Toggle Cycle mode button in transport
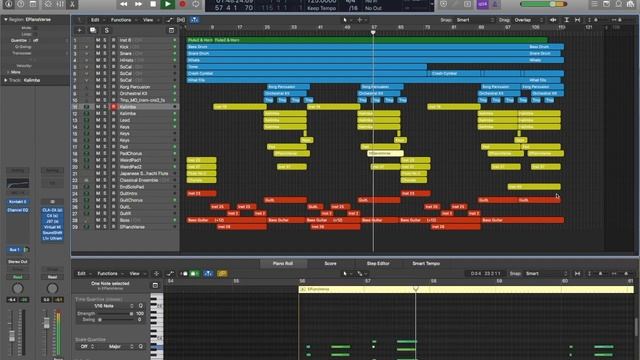The width and height of the screenshot is (640, 360). click(x=196, y=4)
